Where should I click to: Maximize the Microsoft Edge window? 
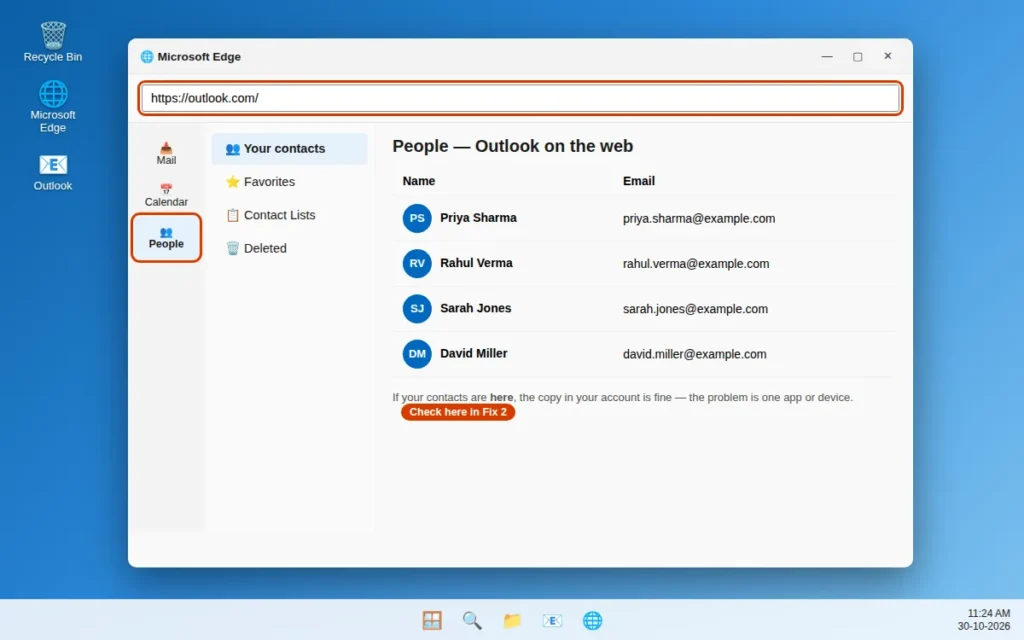coord(857,57)
